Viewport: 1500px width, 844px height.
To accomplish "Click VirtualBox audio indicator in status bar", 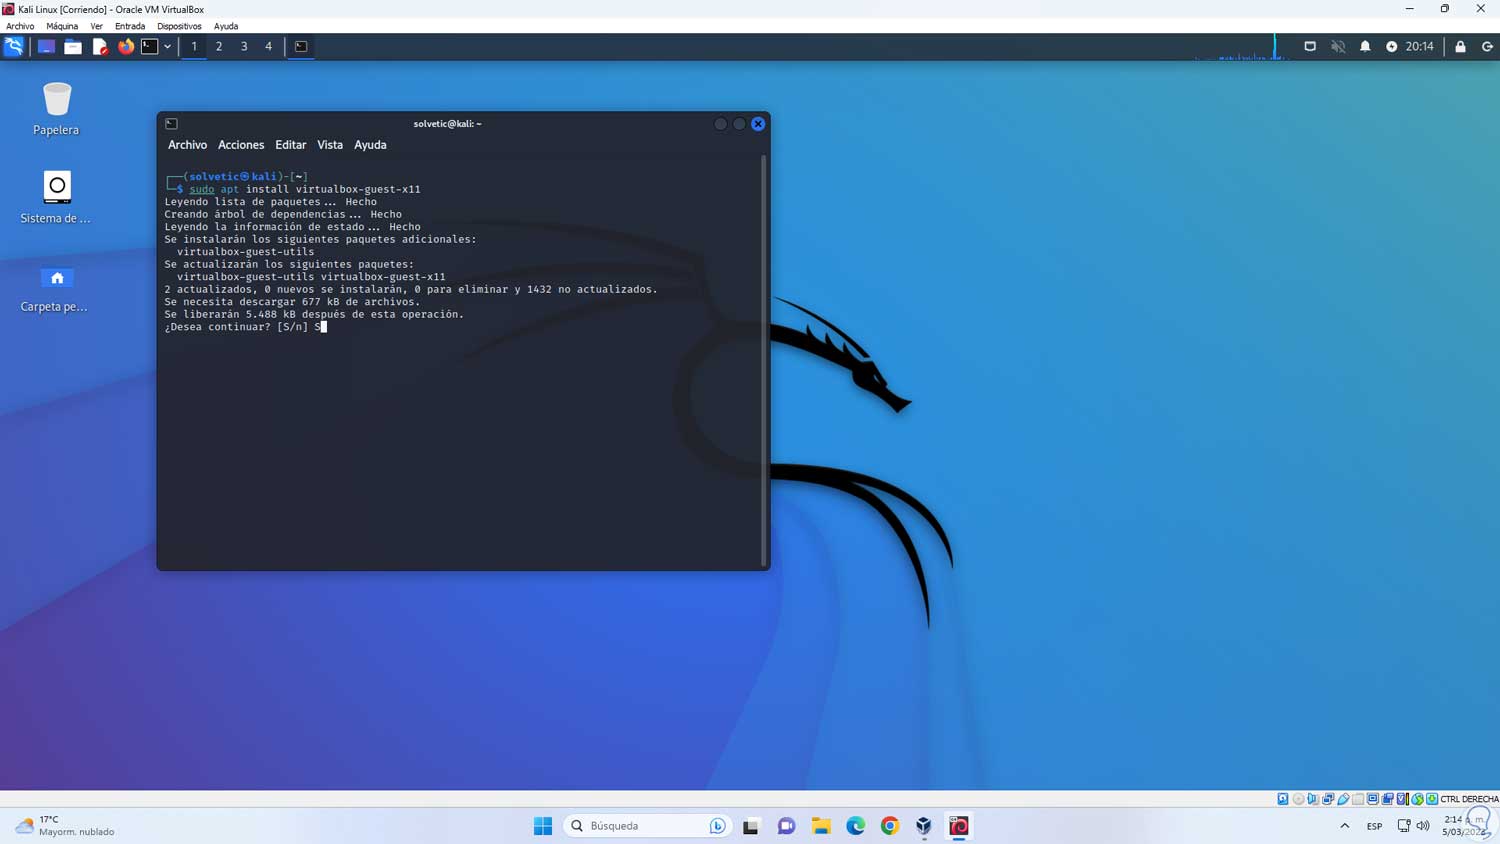I will coord(1313,799).
